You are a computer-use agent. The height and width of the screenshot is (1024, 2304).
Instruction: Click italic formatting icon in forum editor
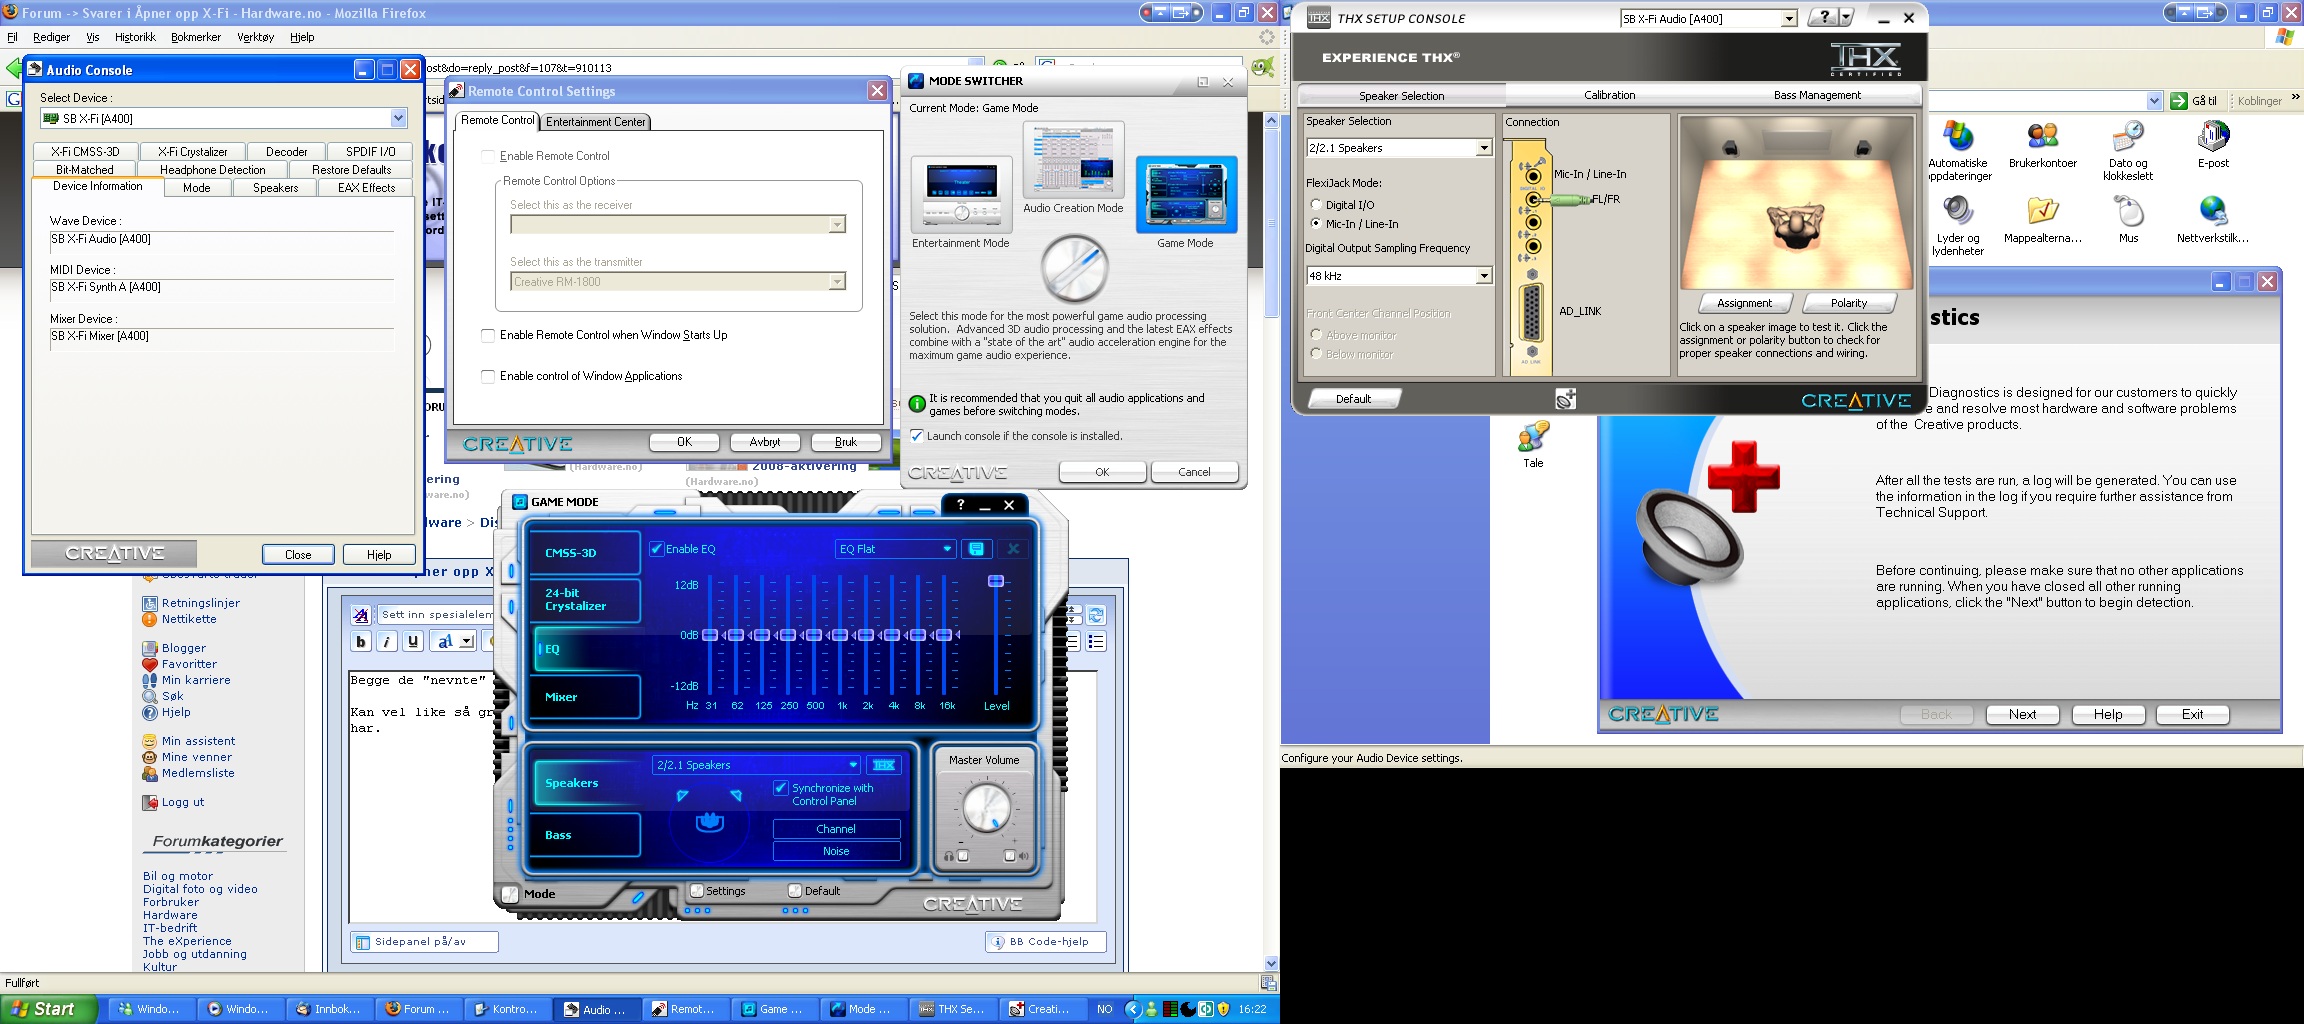tap(387, 642)
